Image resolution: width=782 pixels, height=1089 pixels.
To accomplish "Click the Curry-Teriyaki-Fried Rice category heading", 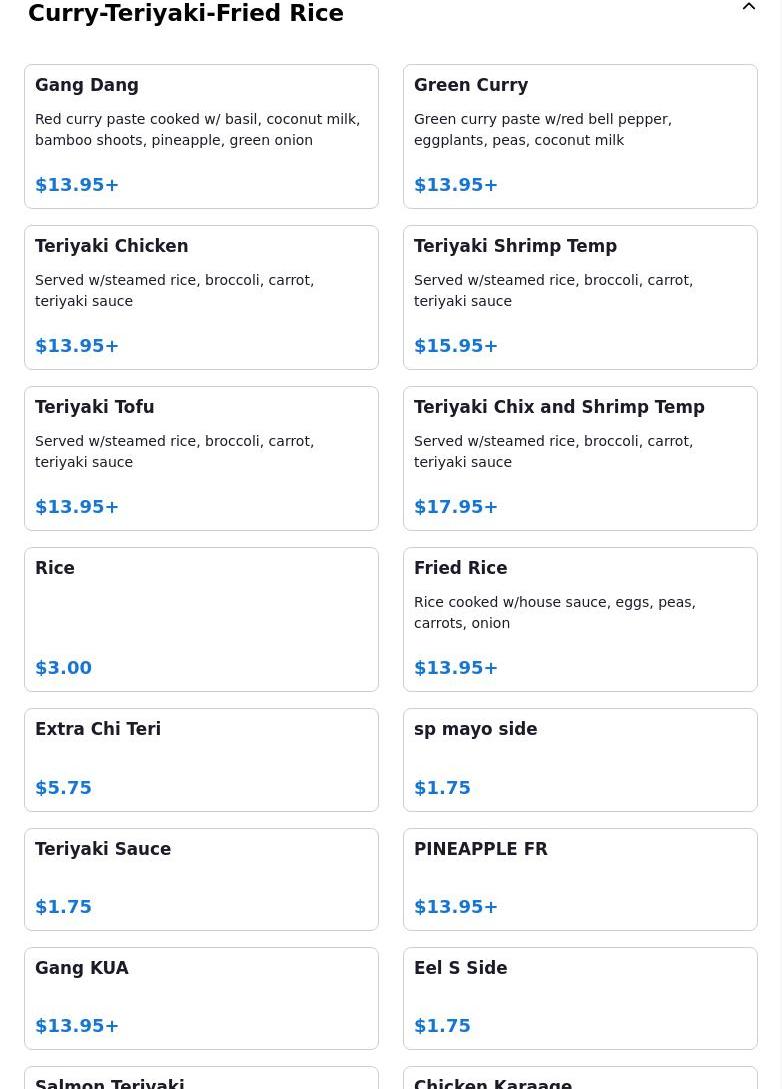I will coord(186,14).
